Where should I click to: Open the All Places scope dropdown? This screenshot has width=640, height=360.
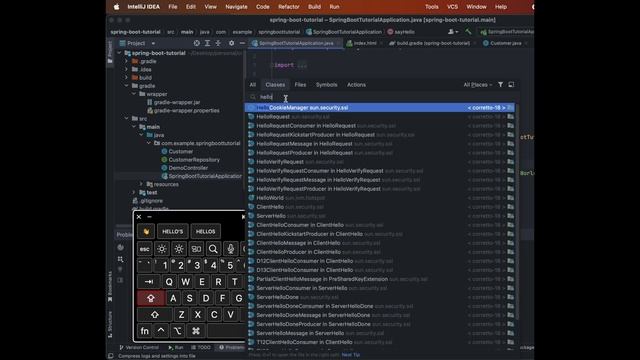[x=478, y=84]
